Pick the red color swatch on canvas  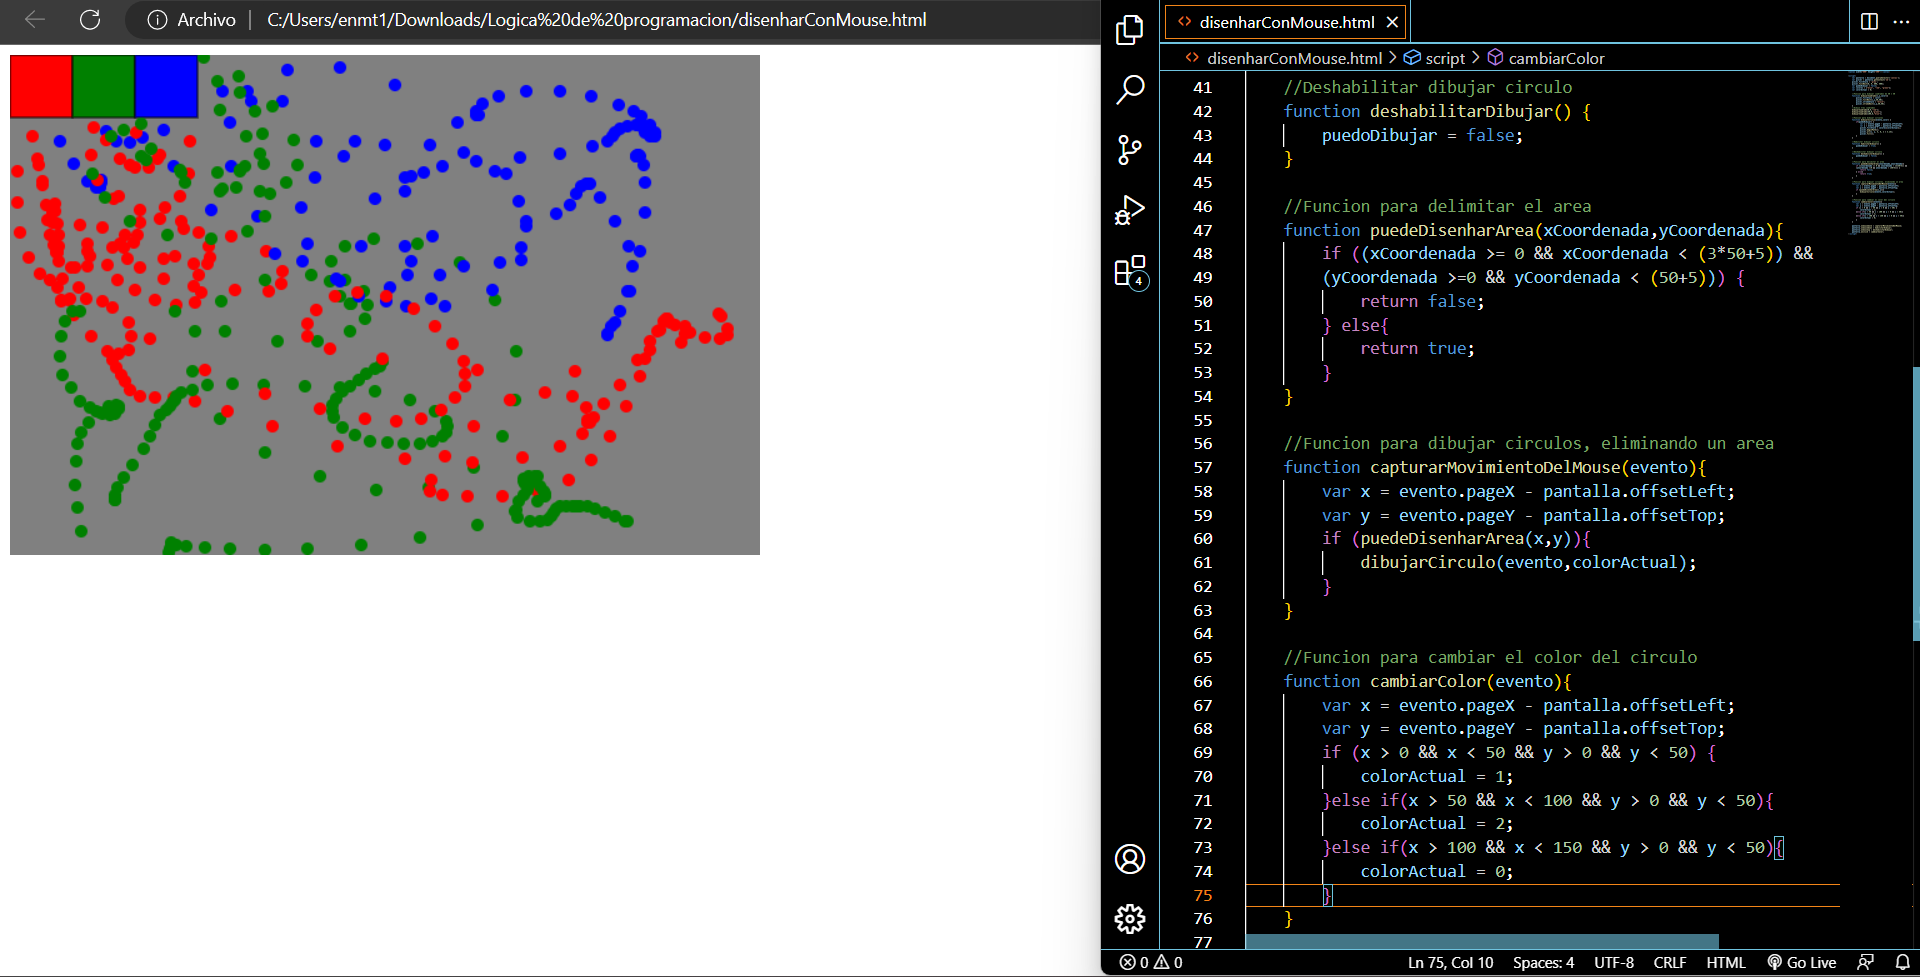coord(41,86)
